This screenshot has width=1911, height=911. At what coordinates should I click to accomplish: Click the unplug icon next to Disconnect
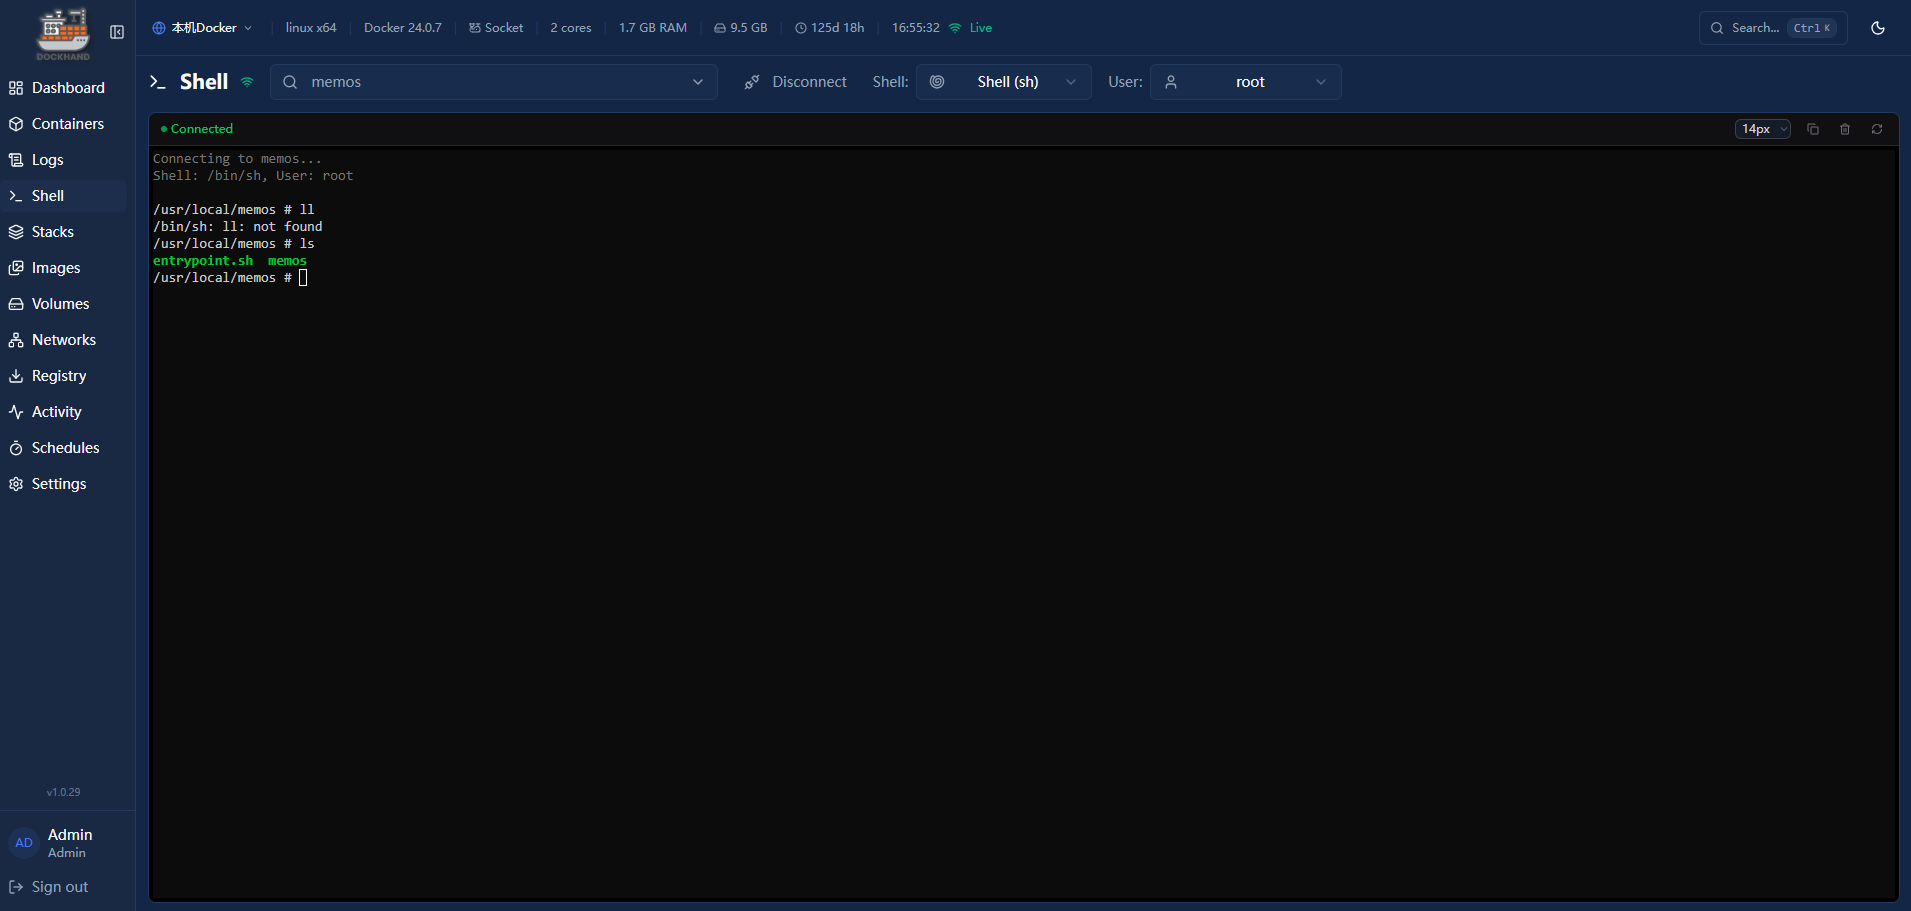point(752,82)
